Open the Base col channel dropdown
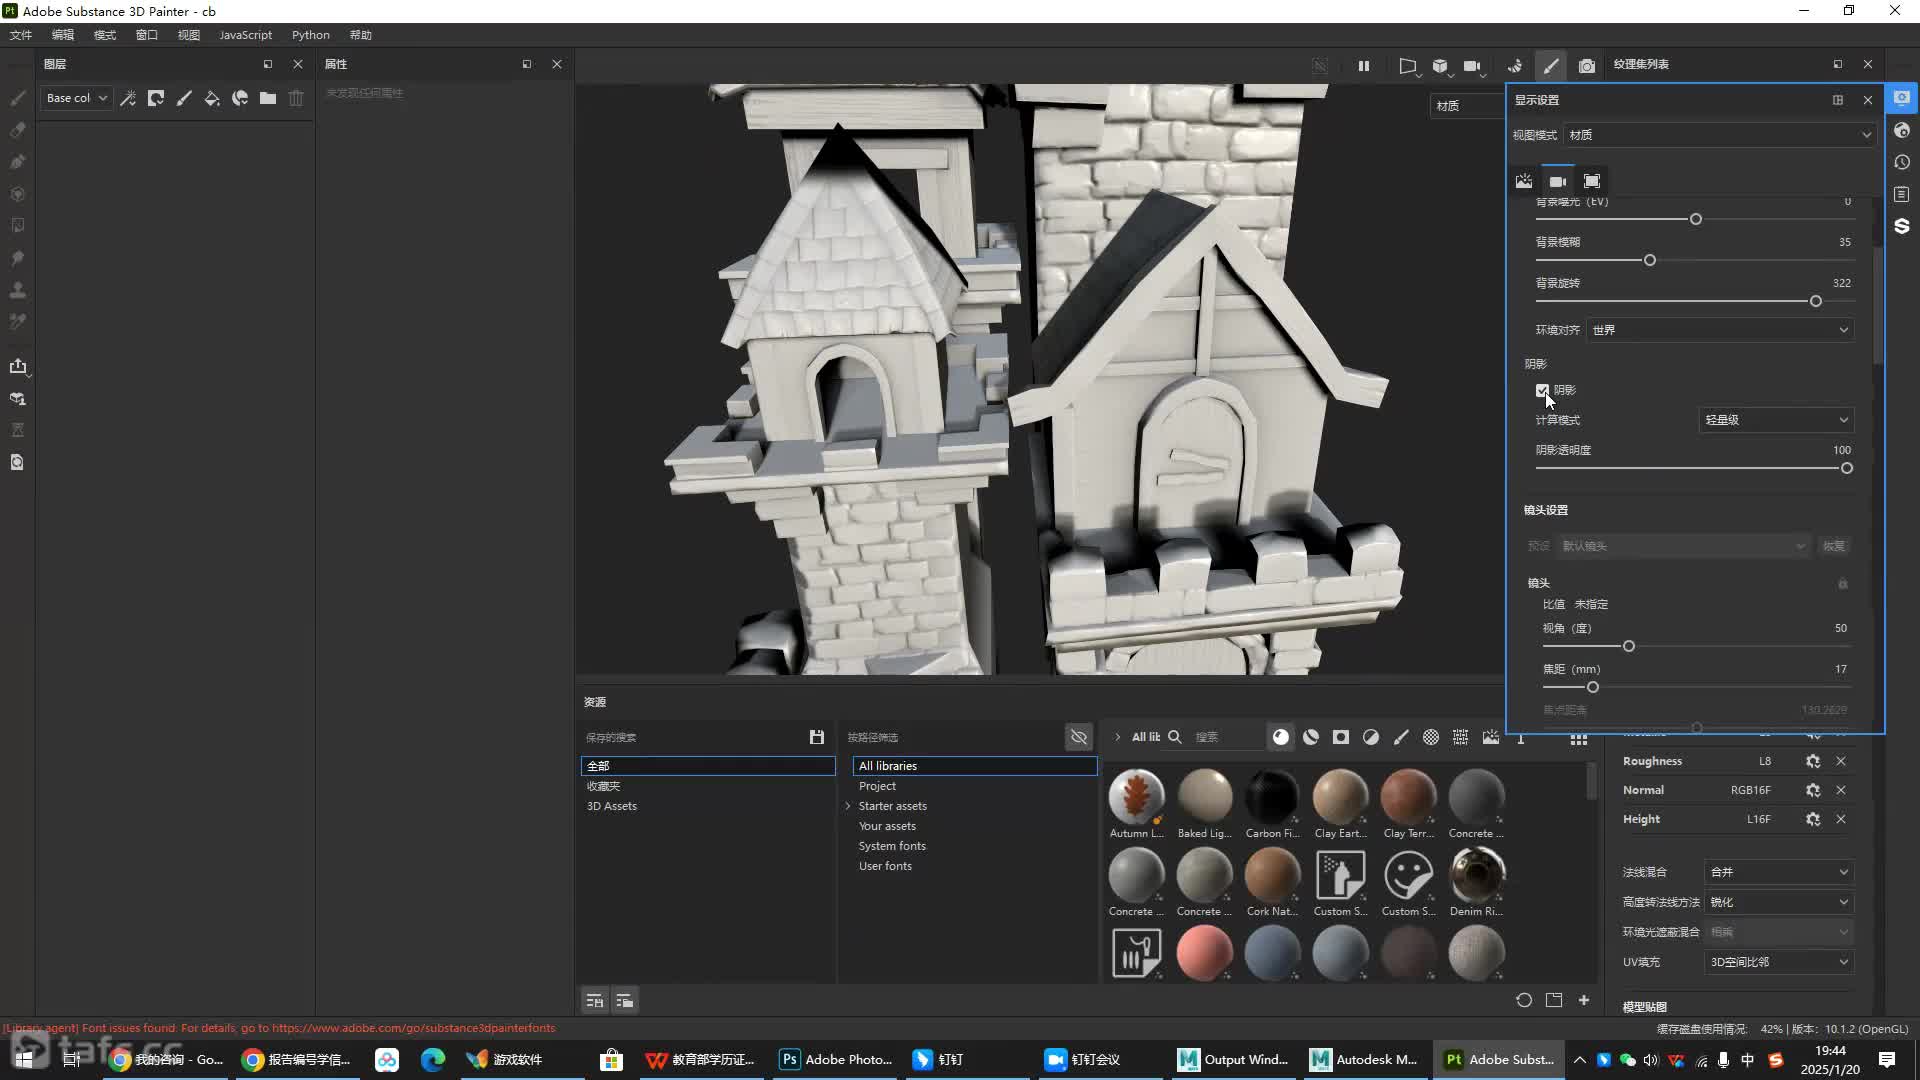This screenshot has width=1920, height=1080. pyautogui.click(x=76, y=98)
